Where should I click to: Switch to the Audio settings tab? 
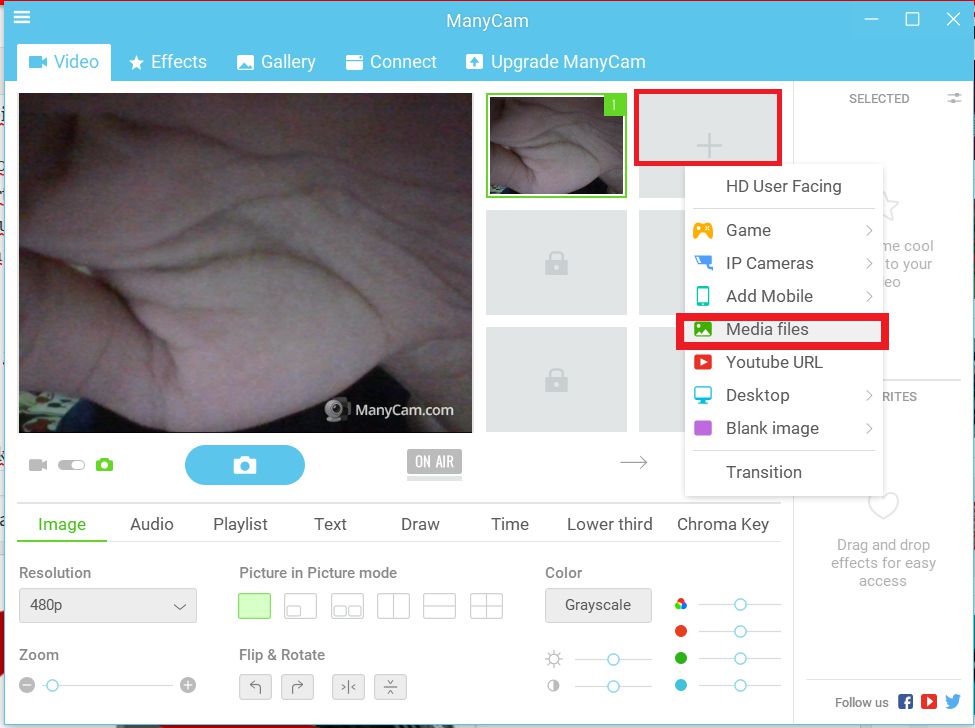[152, 524]
